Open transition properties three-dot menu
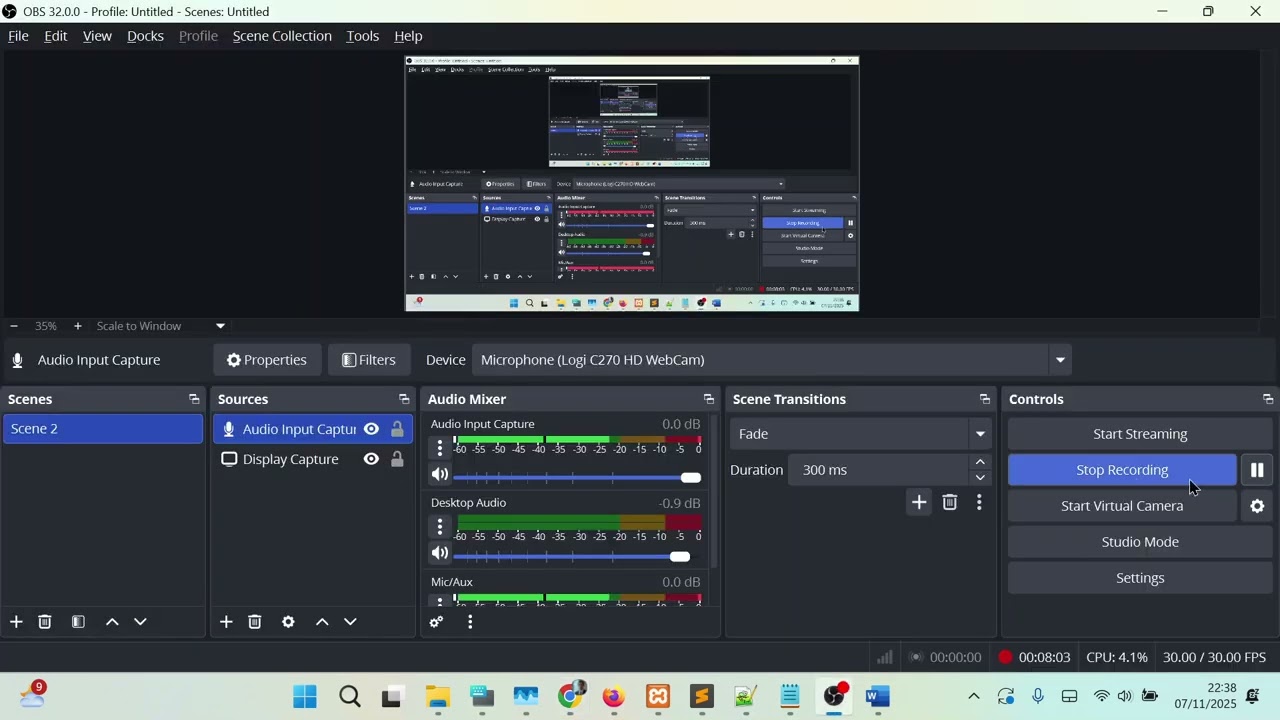Screen dimensions: 1280x720 pos(979,502)
